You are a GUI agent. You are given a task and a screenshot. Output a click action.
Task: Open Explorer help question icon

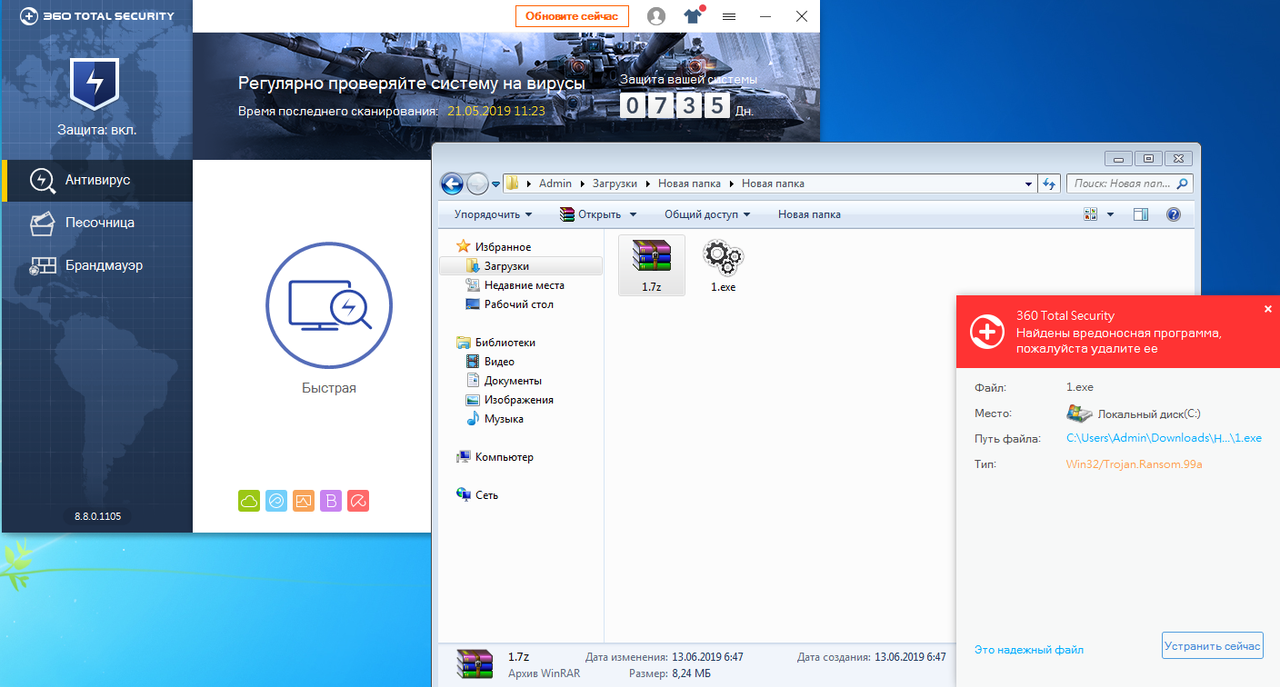pyautogui.click(x=1174, y=214)
